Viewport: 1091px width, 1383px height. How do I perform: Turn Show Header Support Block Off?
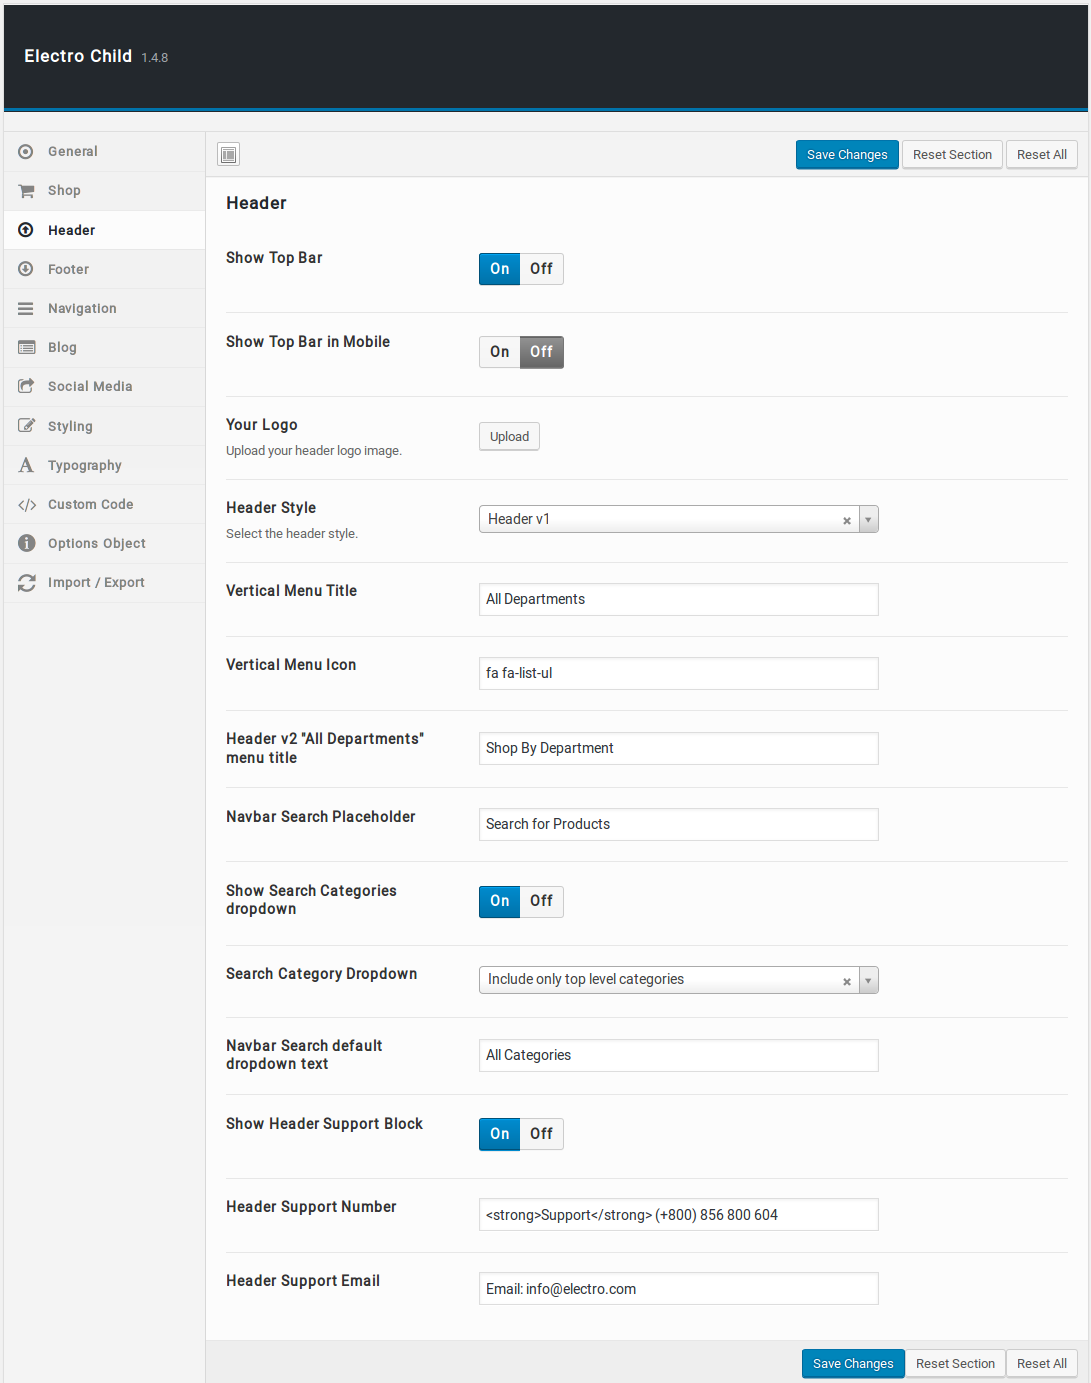coord(541,1134)
